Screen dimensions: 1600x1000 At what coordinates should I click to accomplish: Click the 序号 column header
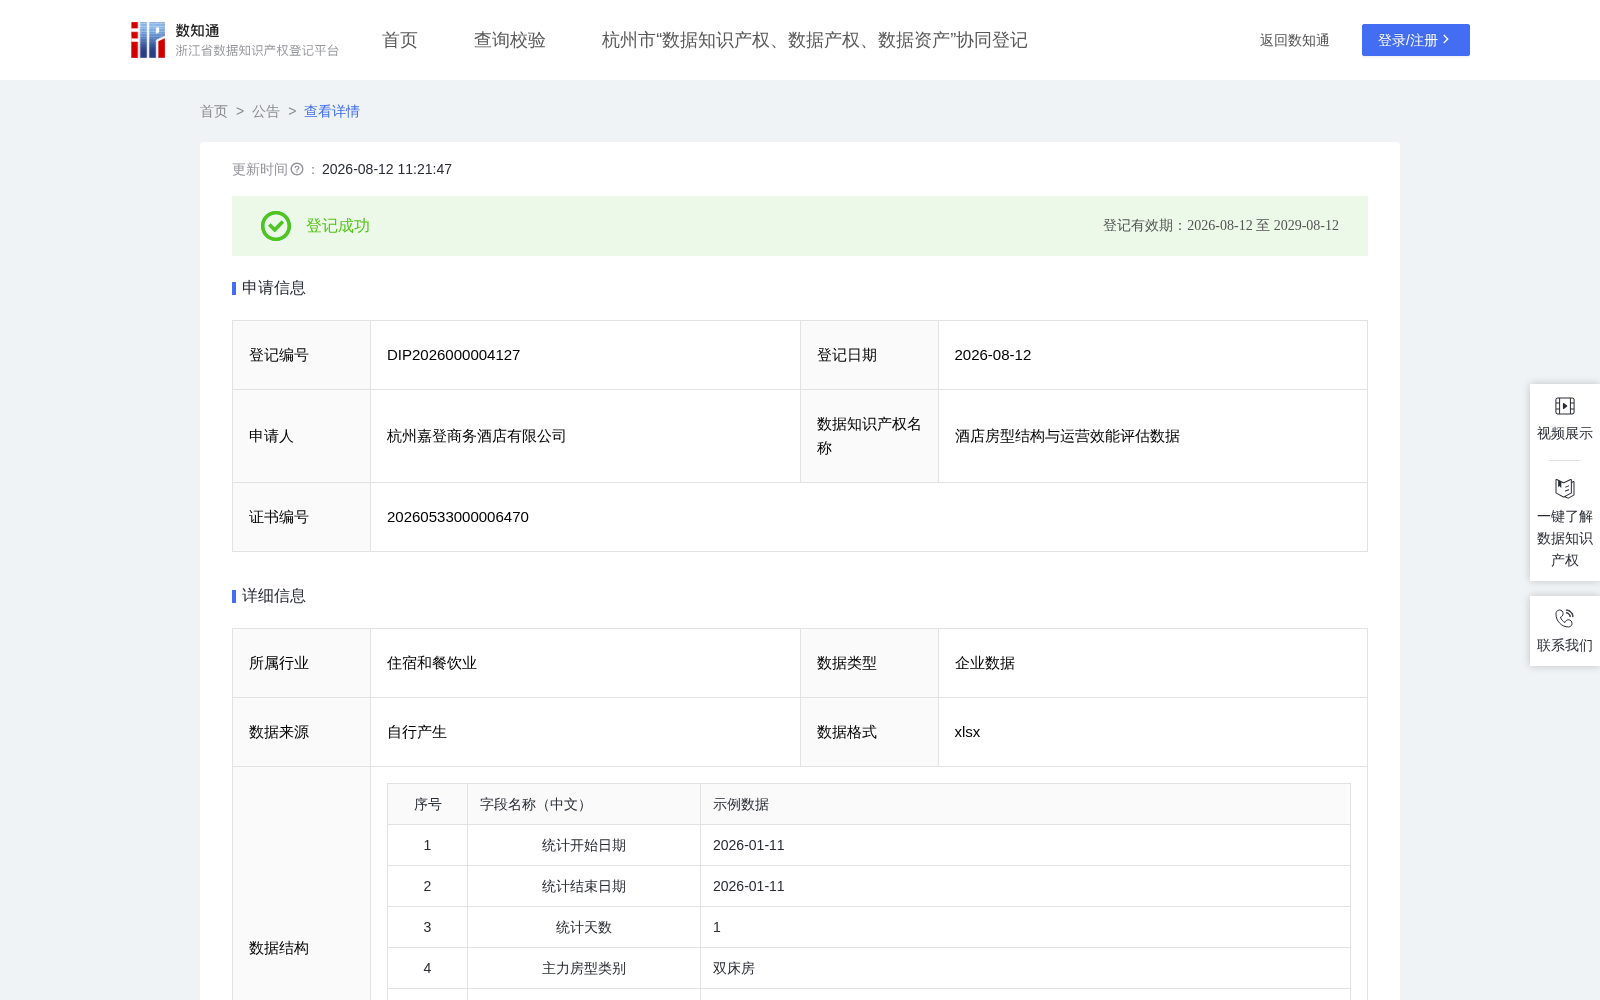tap(428, 804)
